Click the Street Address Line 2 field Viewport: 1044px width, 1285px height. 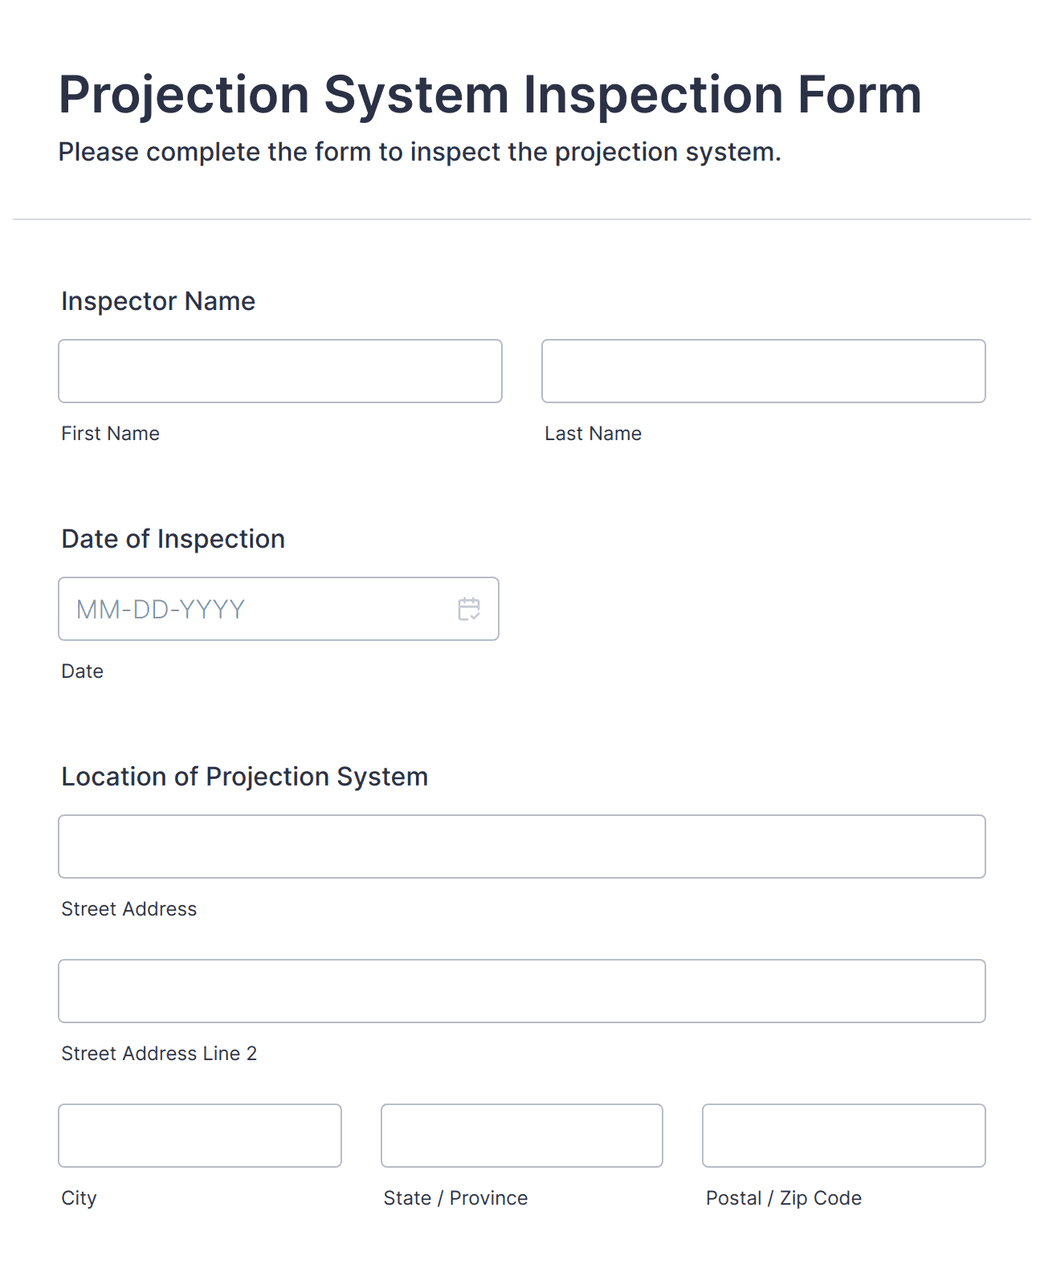(521, 991)
